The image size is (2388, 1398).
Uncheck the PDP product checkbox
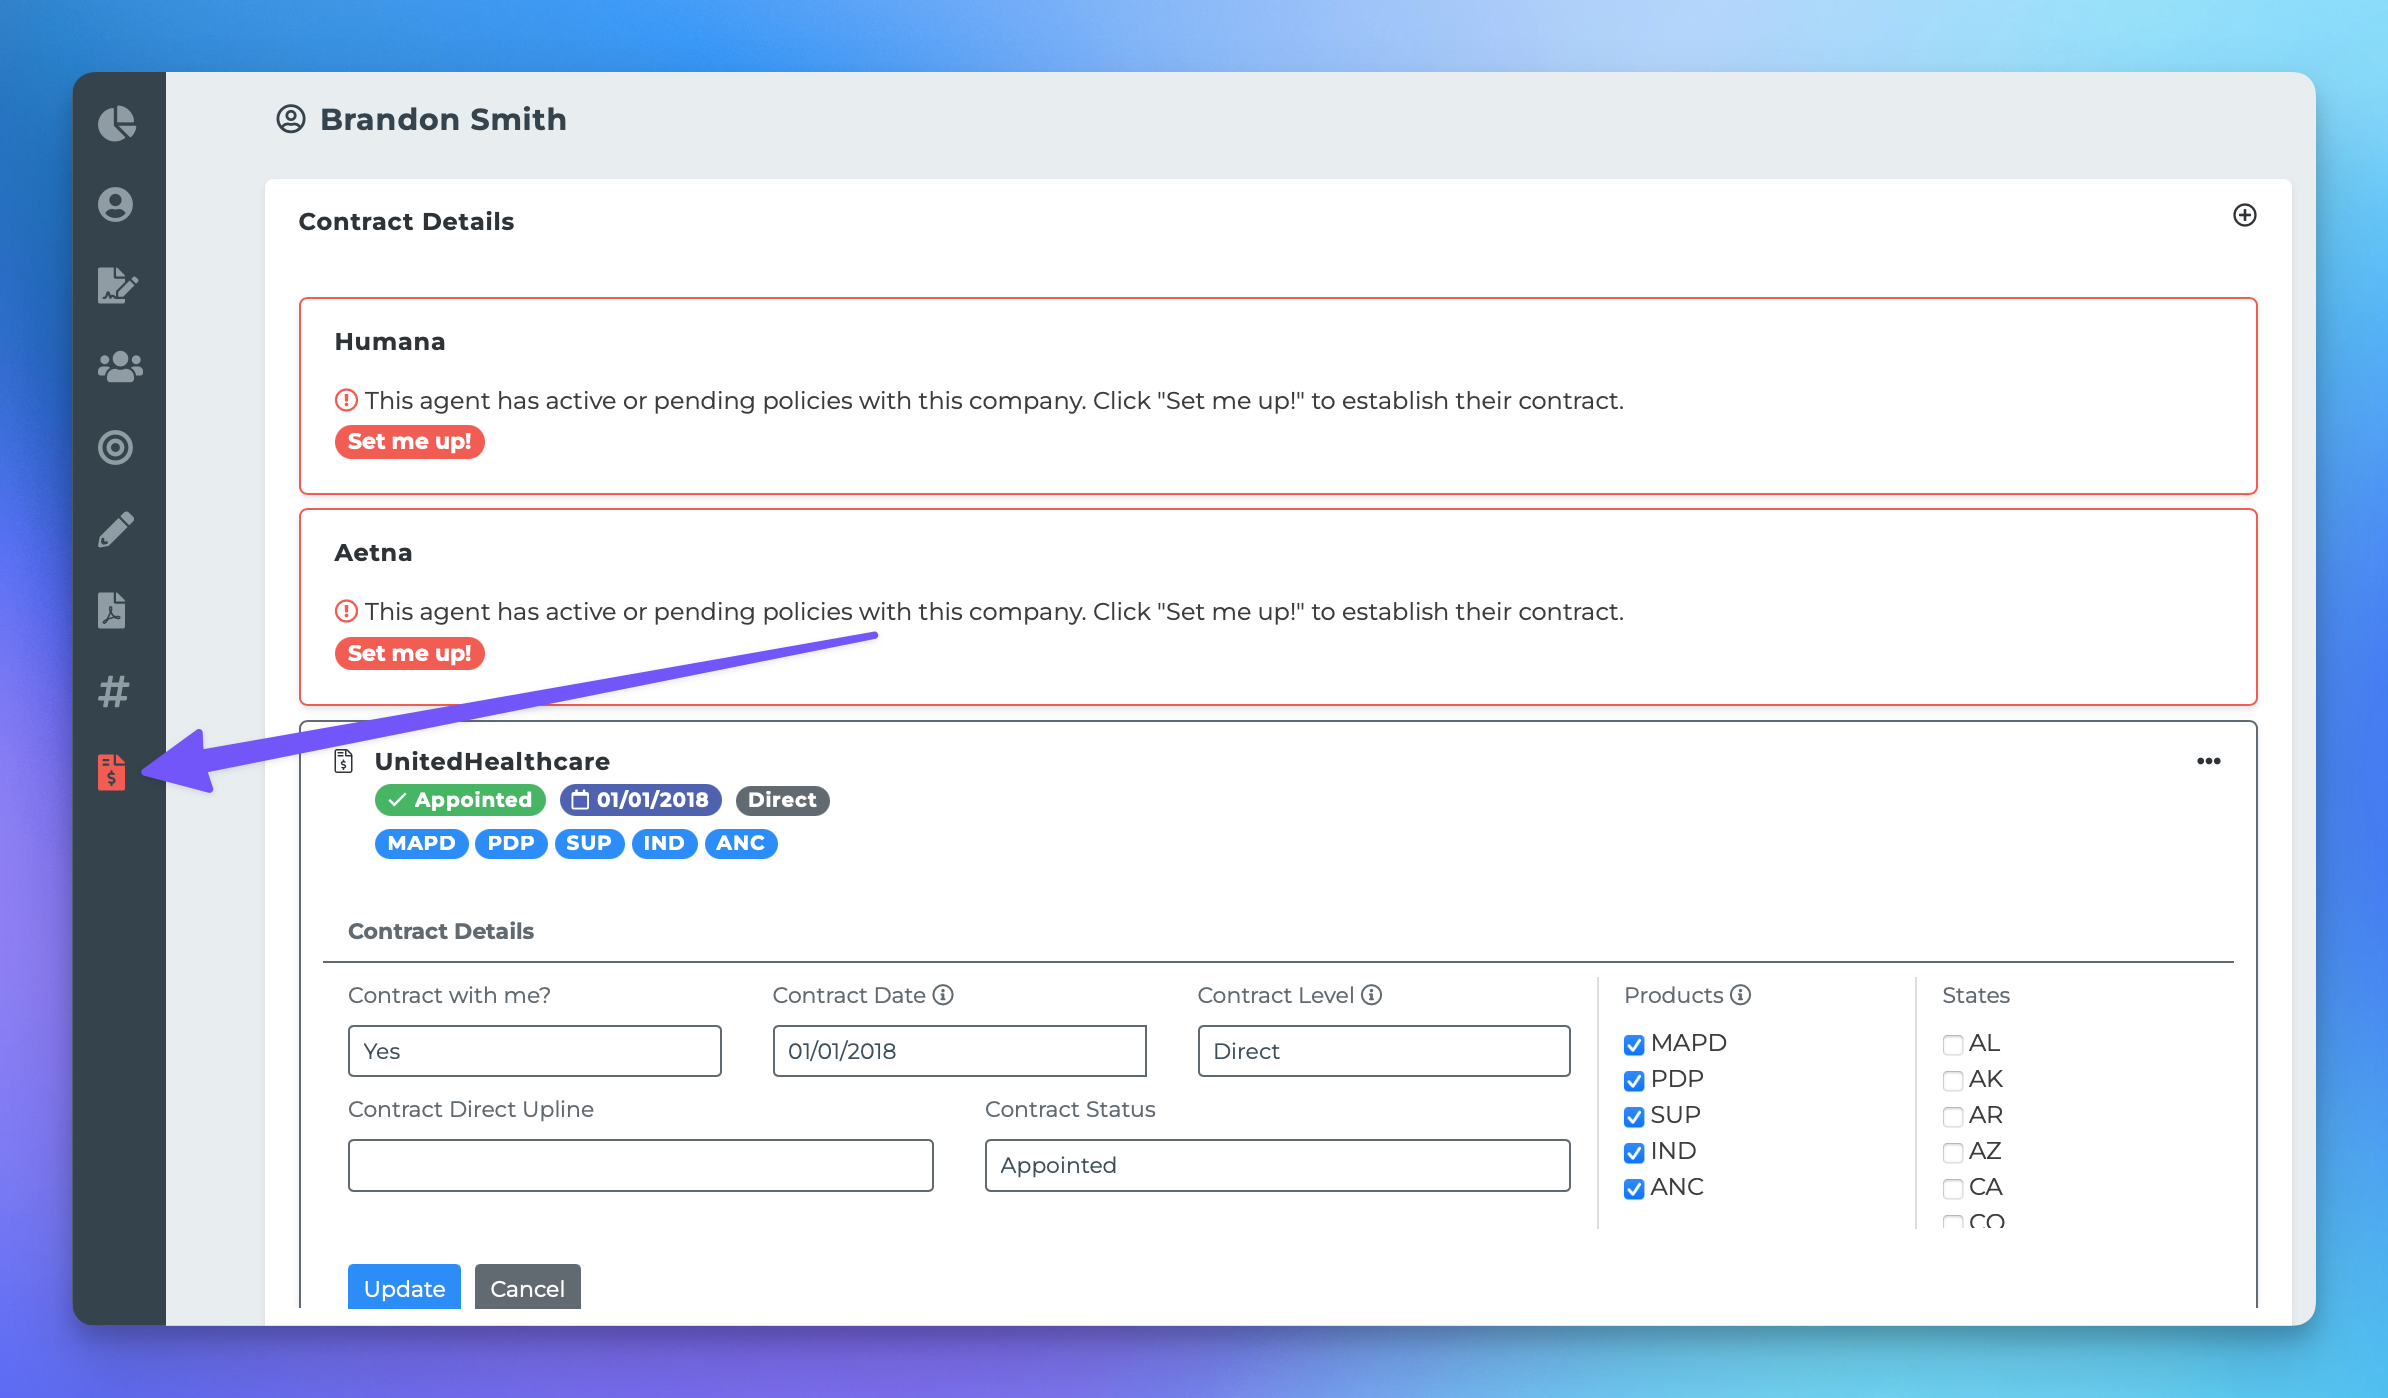[x=1634, y=1080]
